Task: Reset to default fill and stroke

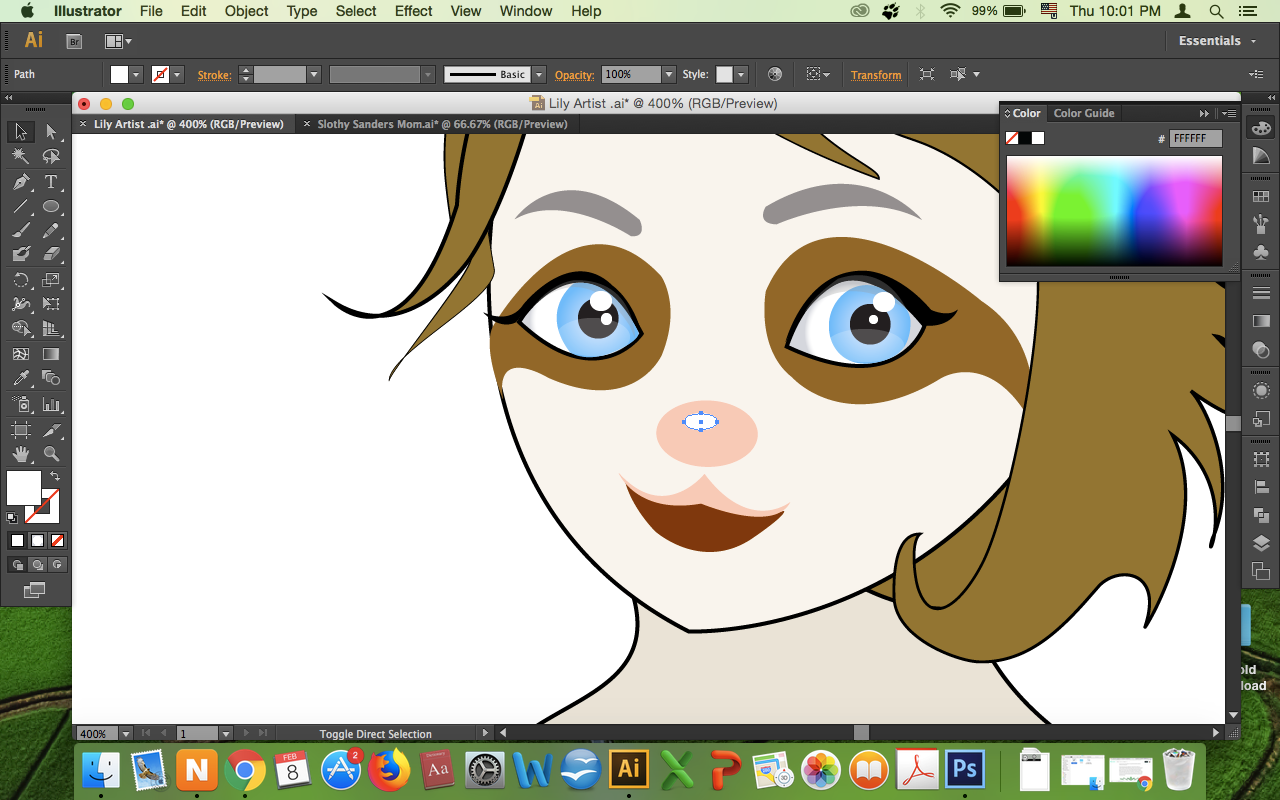Action: 12,518
